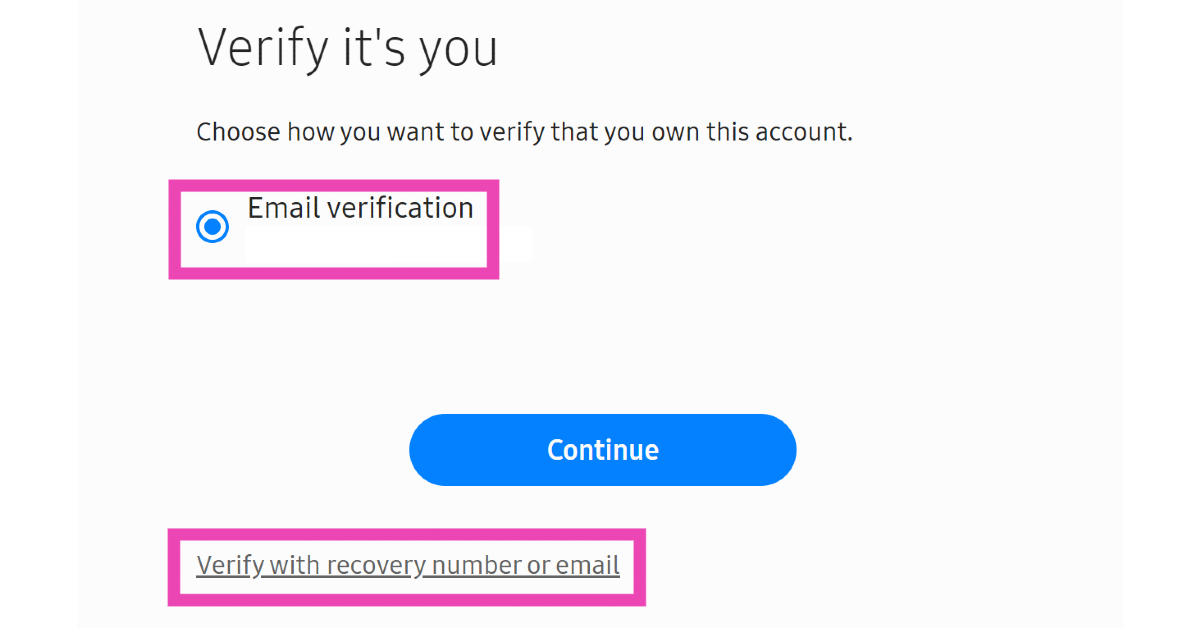Open Verify with recovery number or email

click(x=408, y=566)
